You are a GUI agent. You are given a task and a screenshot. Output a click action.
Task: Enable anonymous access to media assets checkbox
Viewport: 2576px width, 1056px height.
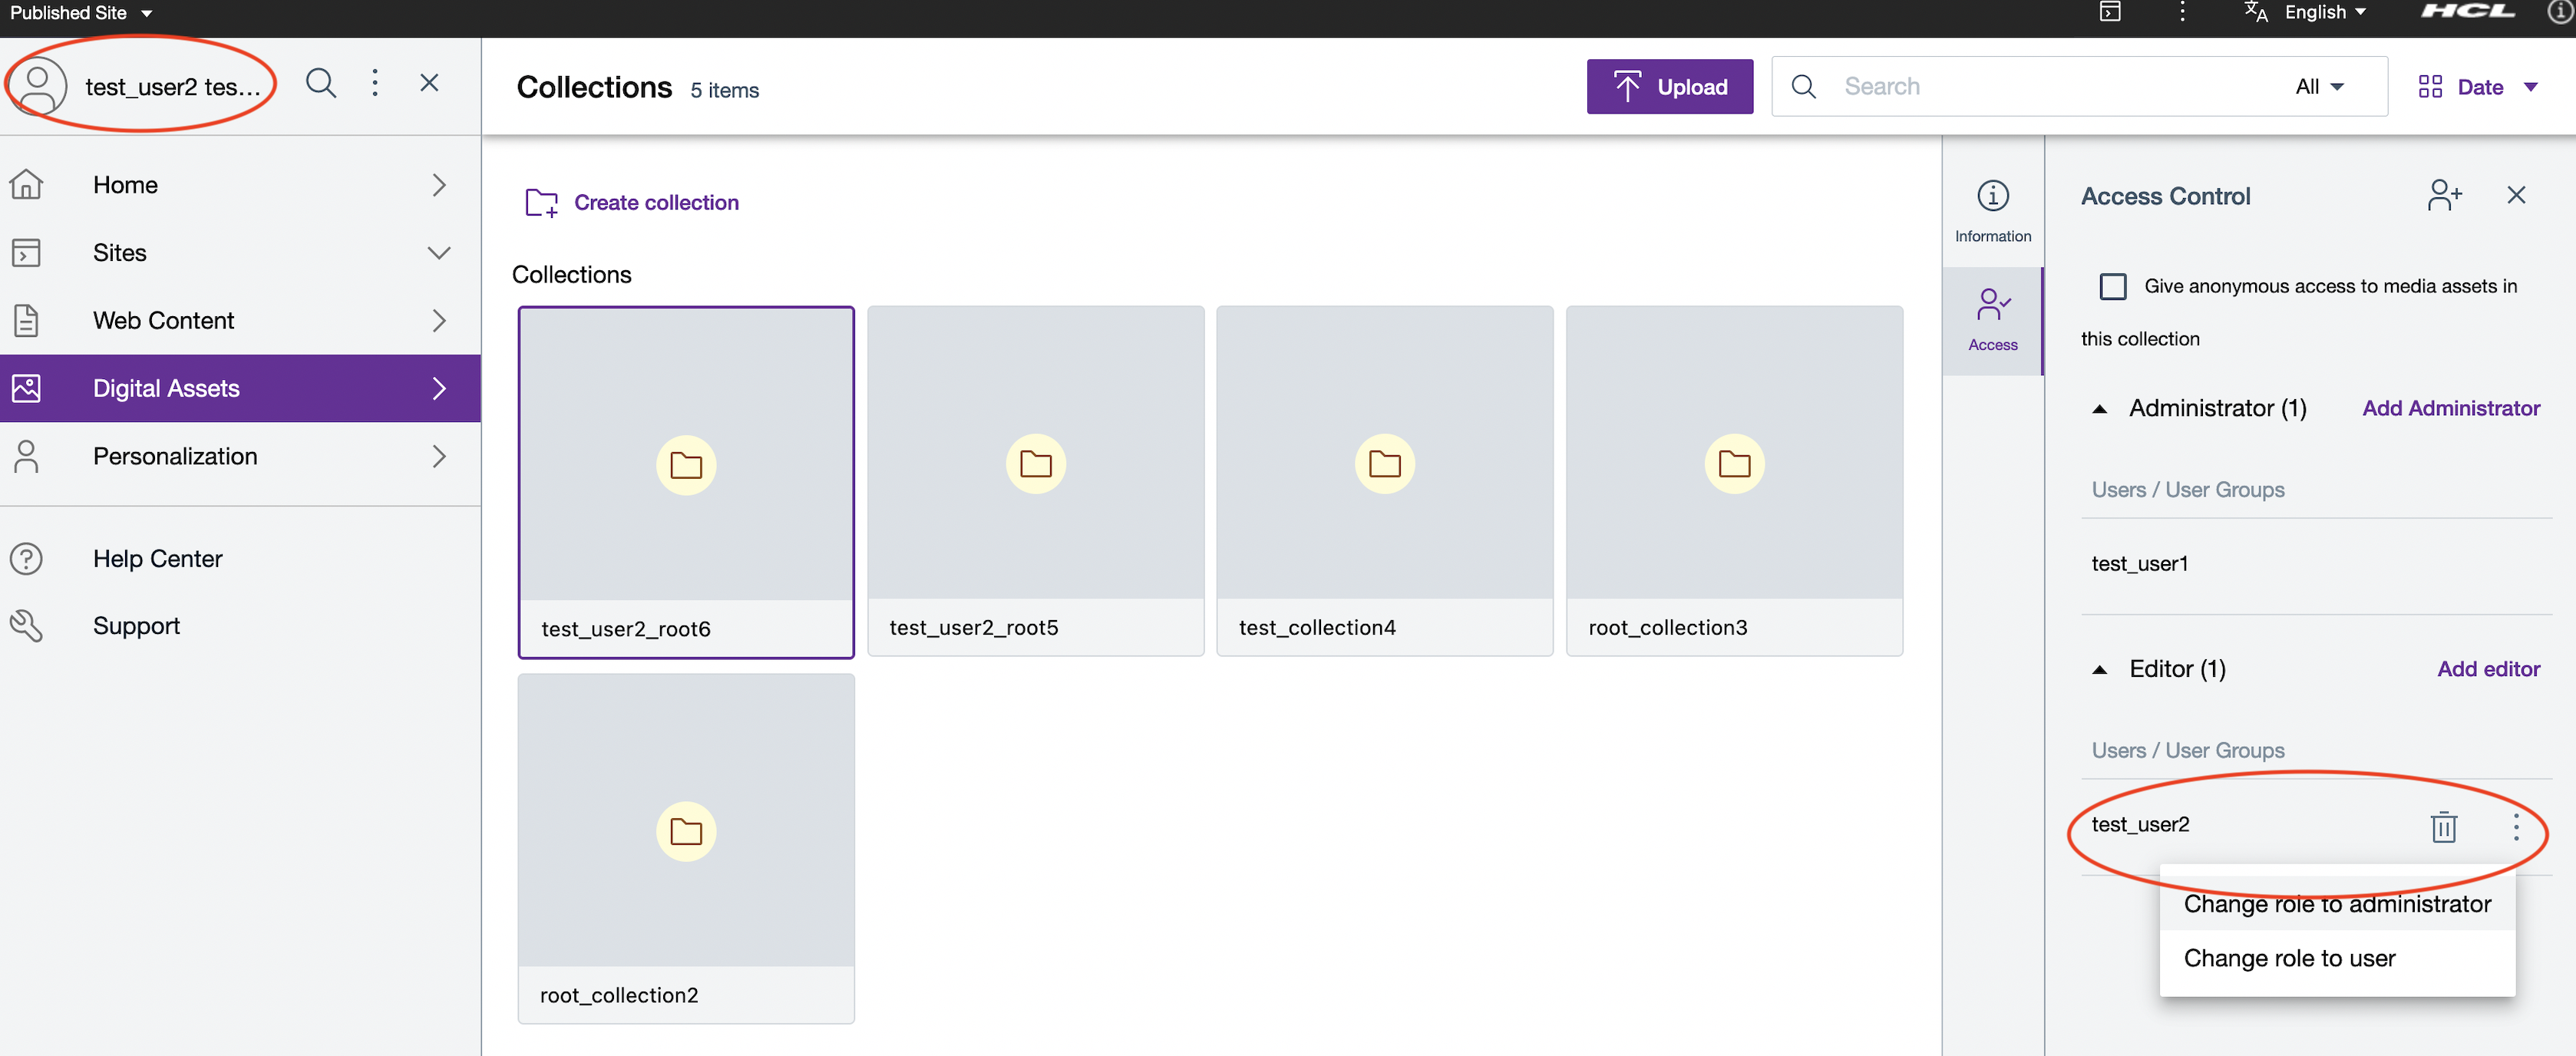[x=2112, y=286]
